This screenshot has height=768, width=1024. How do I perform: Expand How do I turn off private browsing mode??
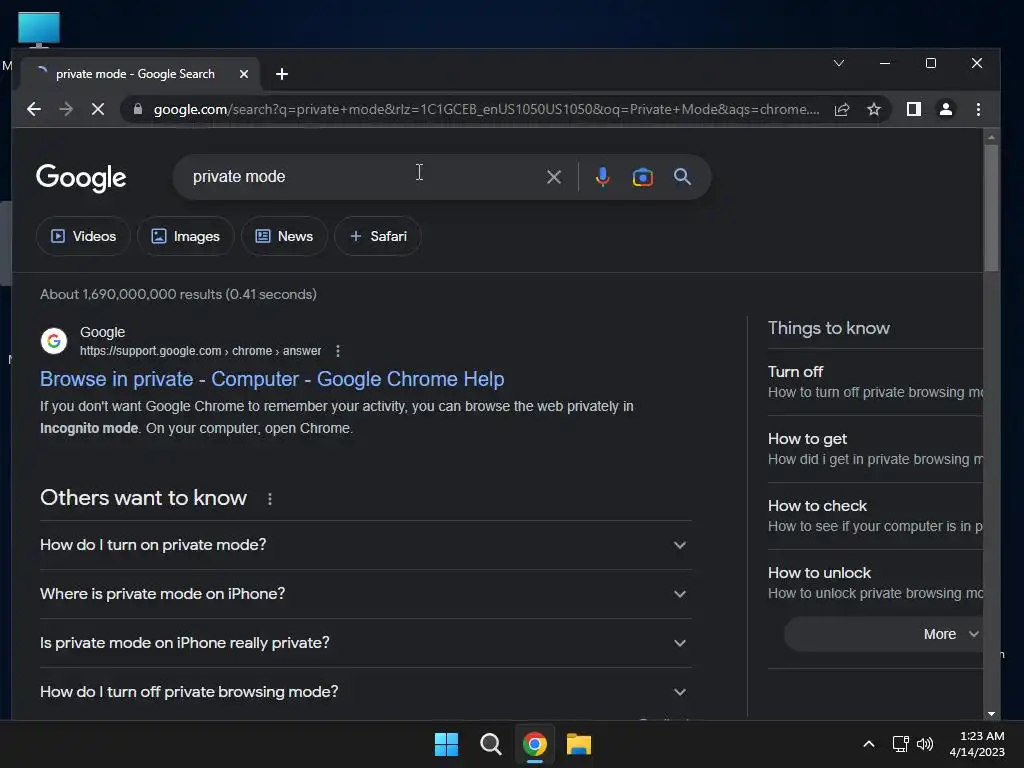(x=366, y=692)
